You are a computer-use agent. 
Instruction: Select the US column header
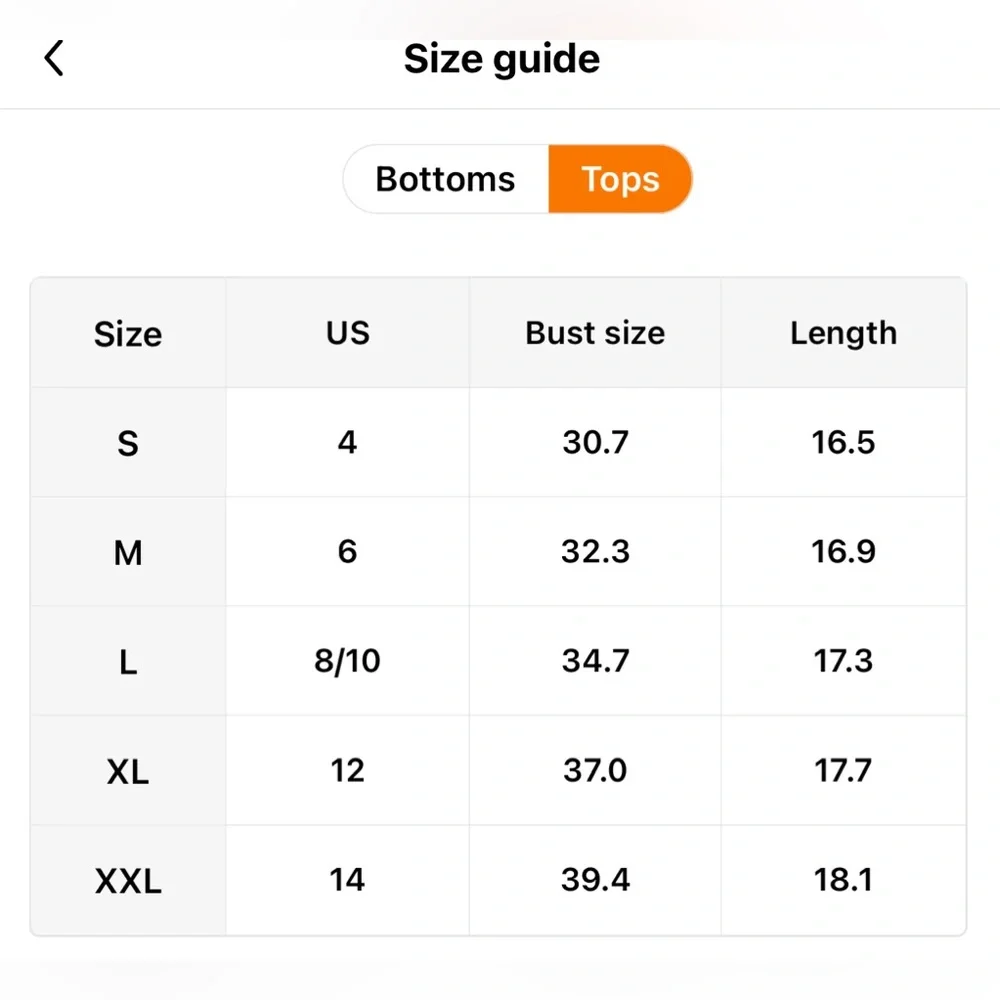point(348,332)
